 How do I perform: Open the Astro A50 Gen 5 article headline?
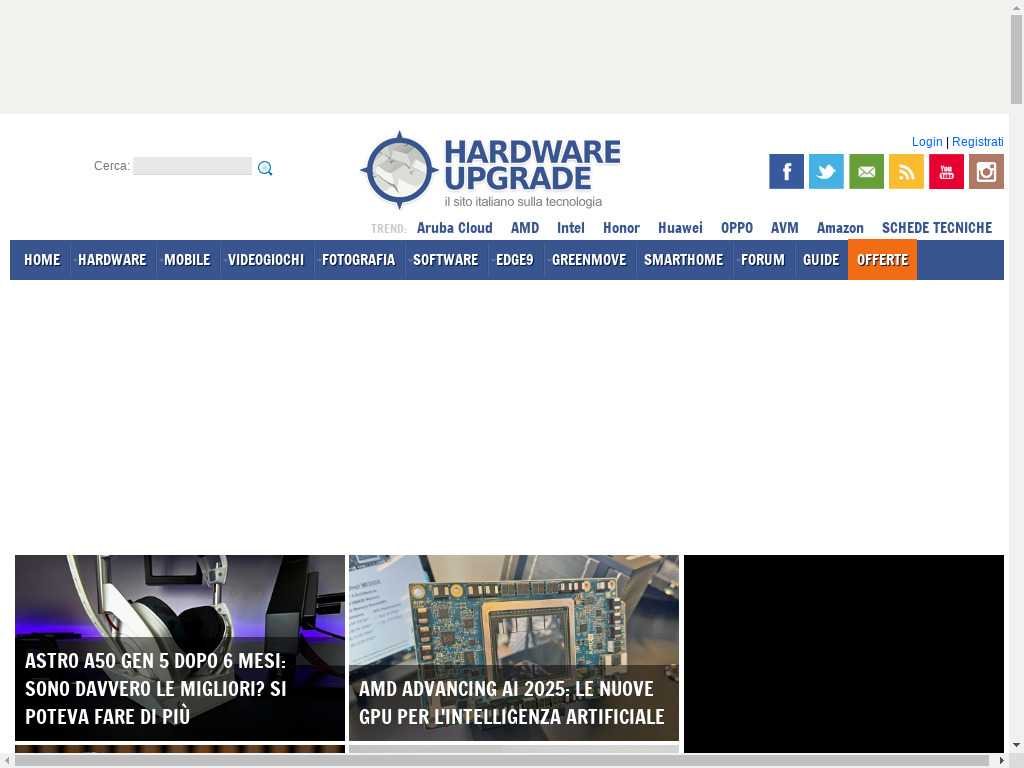point(156,688)
